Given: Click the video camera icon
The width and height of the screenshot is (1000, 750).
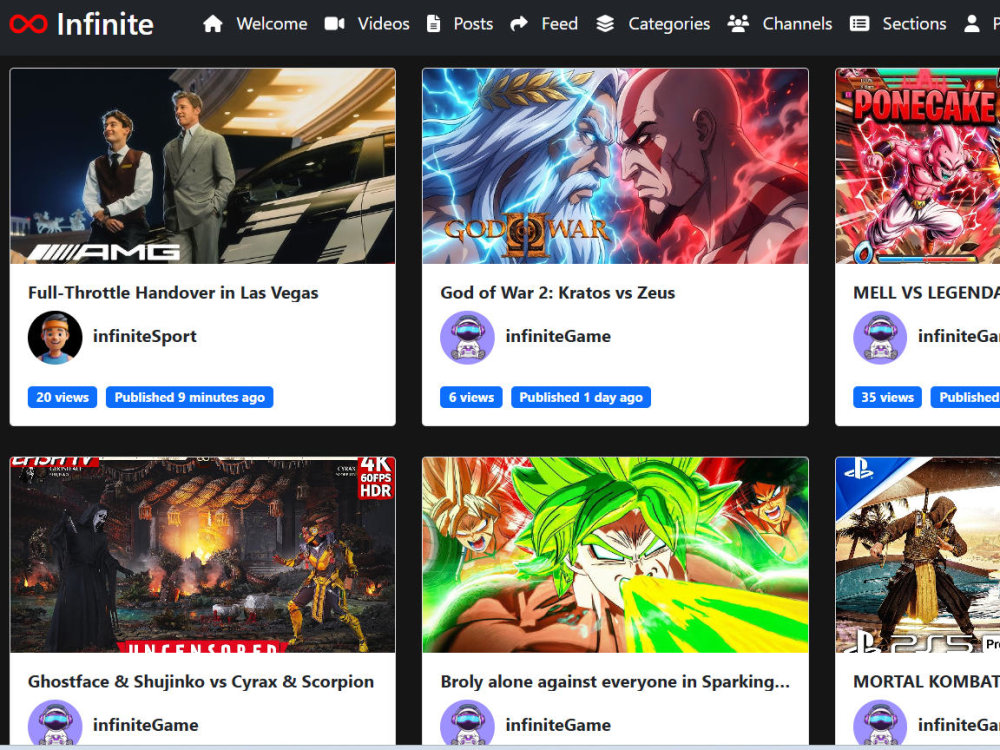Looking at the screenshot, I should click(x=334, y=24).
